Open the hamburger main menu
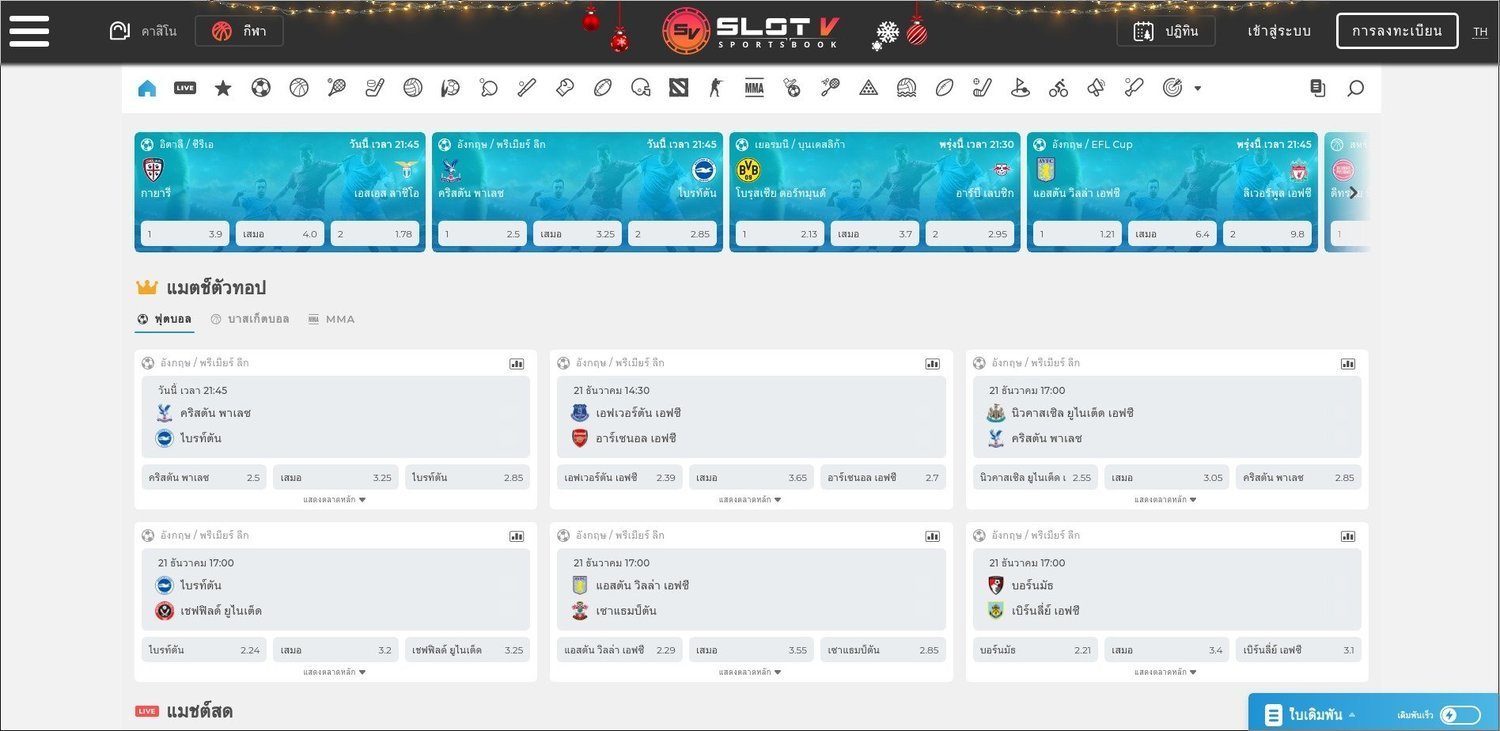Image resolution: width=1500 pixels, height=731 pixels. pyautogui.click(x=29, y=31)
